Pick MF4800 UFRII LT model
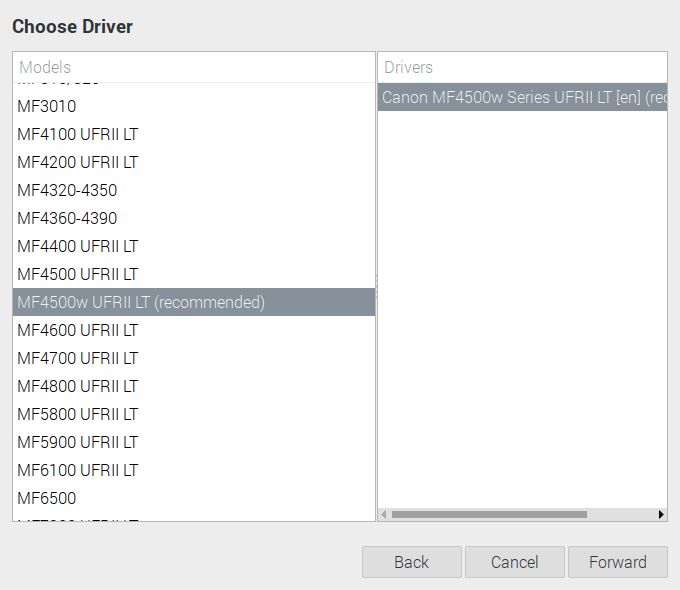Screen dimensions: 680x590 [78, 386]
